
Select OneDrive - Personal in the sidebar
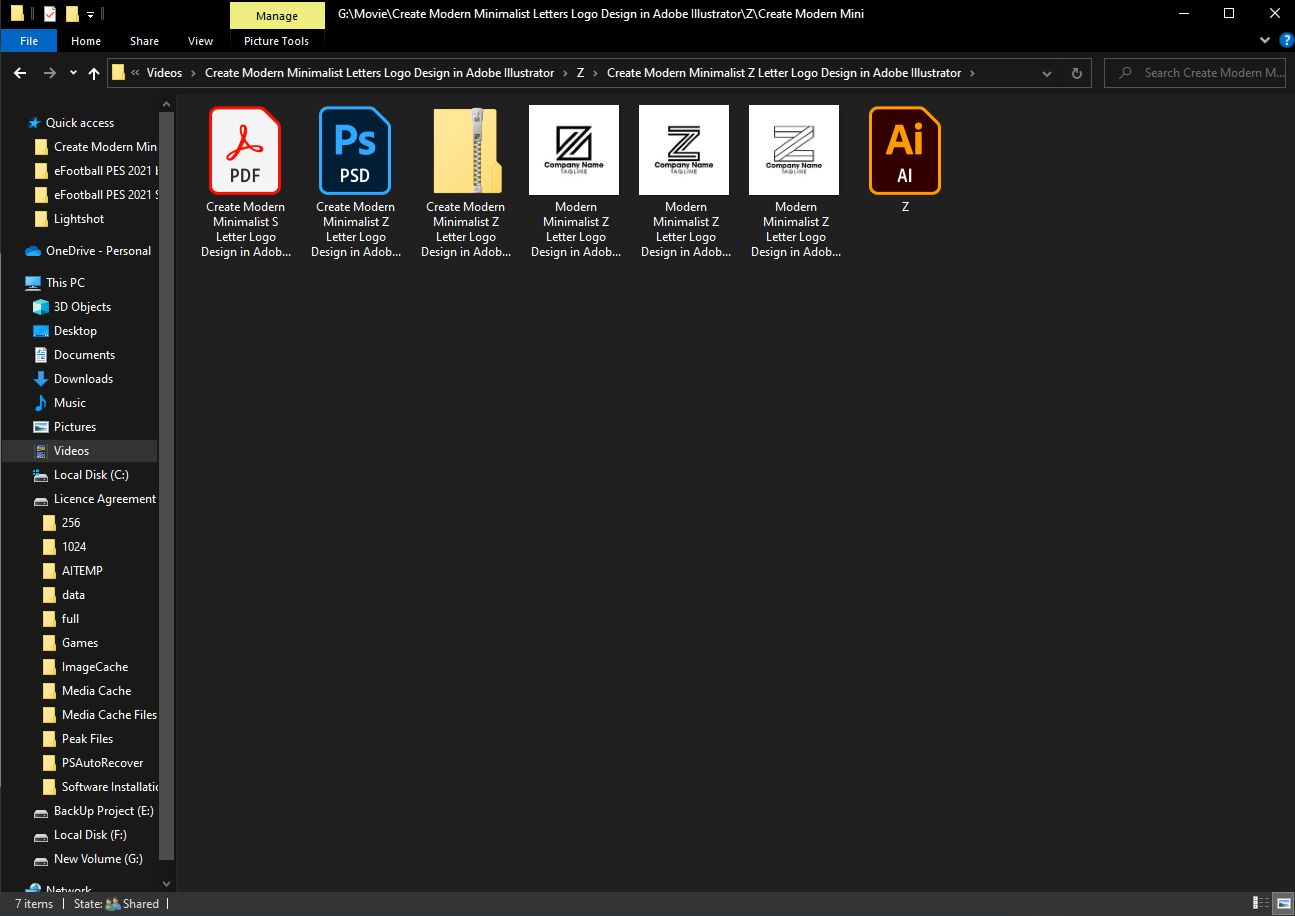pos(98,251)
